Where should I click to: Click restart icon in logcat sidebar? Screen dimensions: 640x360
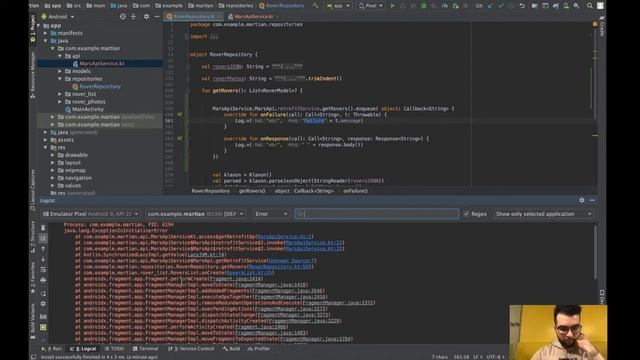point(43,293)
